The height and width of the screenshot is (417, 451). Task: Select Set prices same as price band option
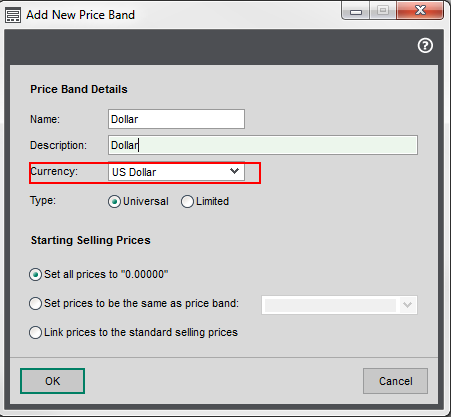pyautogui.click(x=35, y=304)
